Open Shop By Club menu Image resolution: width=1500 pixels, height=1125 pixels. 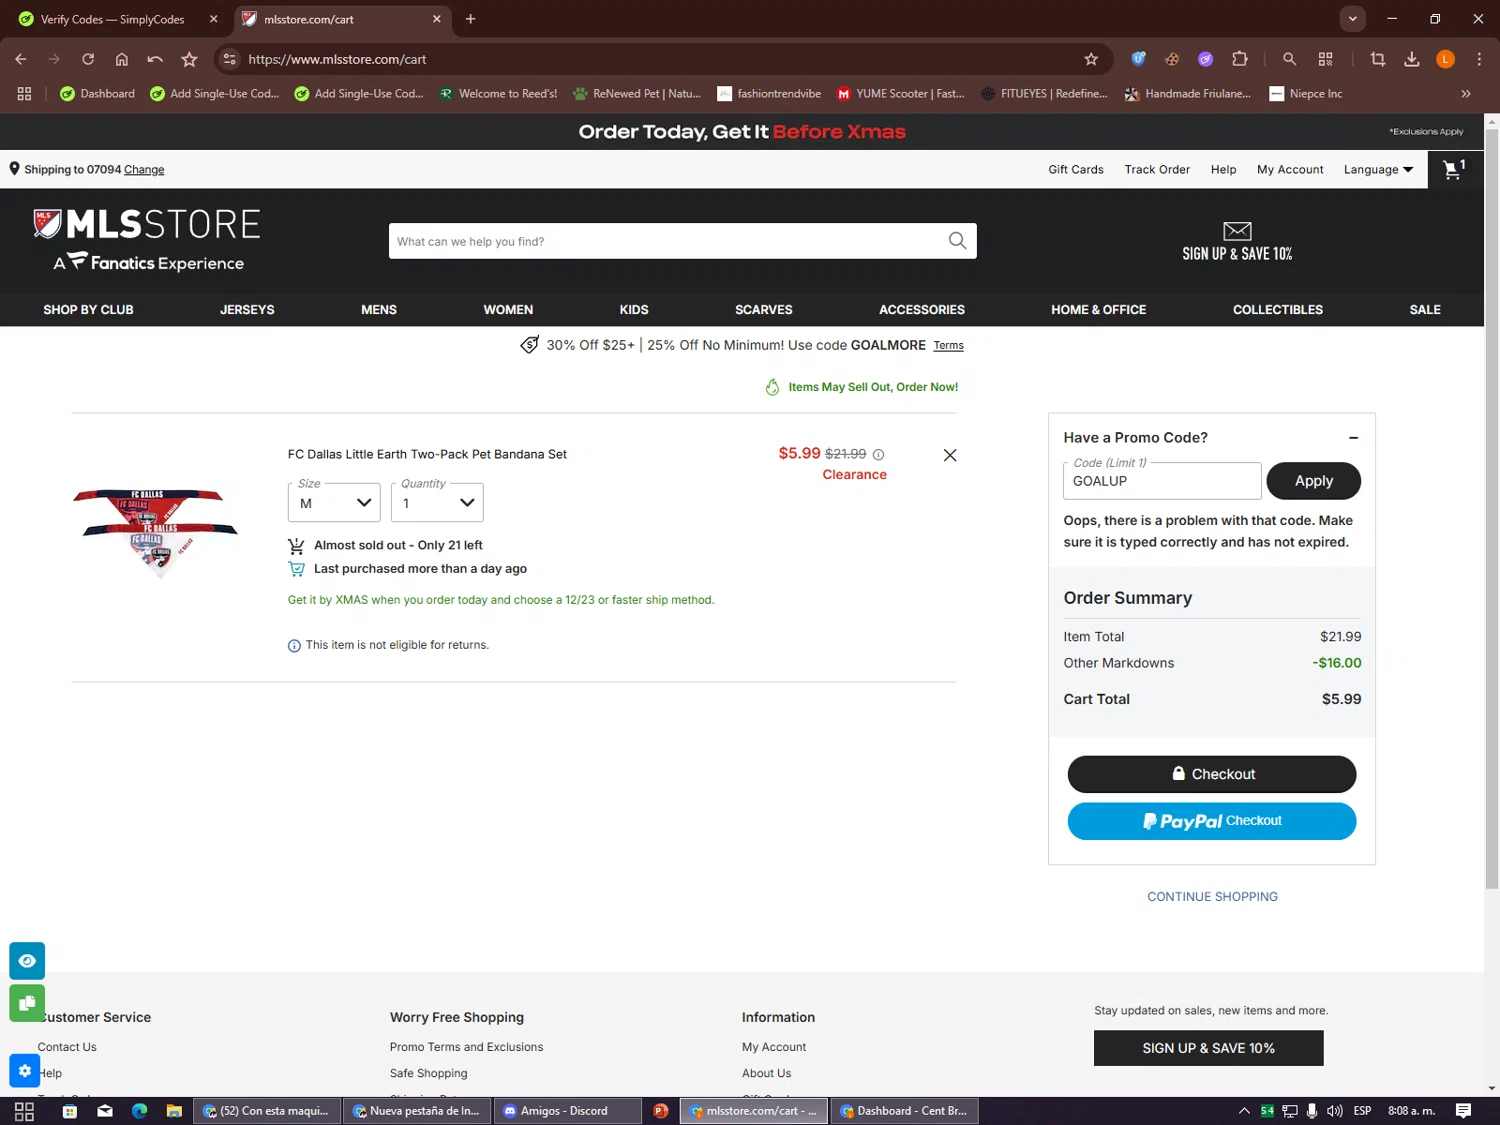click(x=88, y=310)
